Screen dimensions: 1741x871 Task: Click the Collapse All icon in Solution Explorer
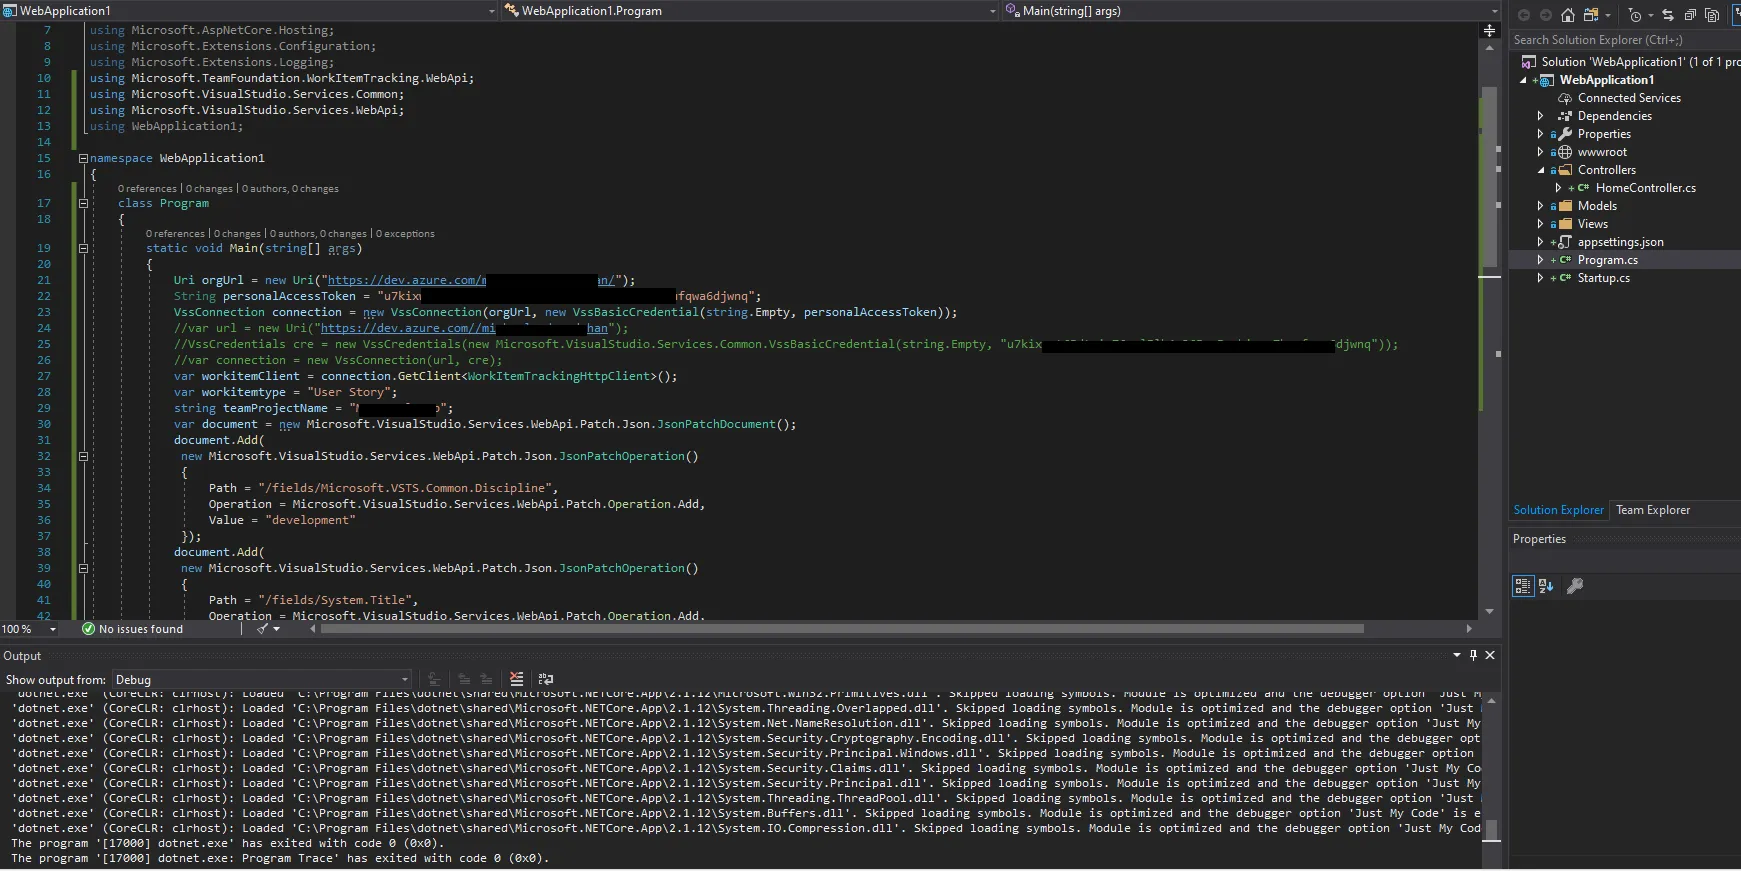[1690, 15]
